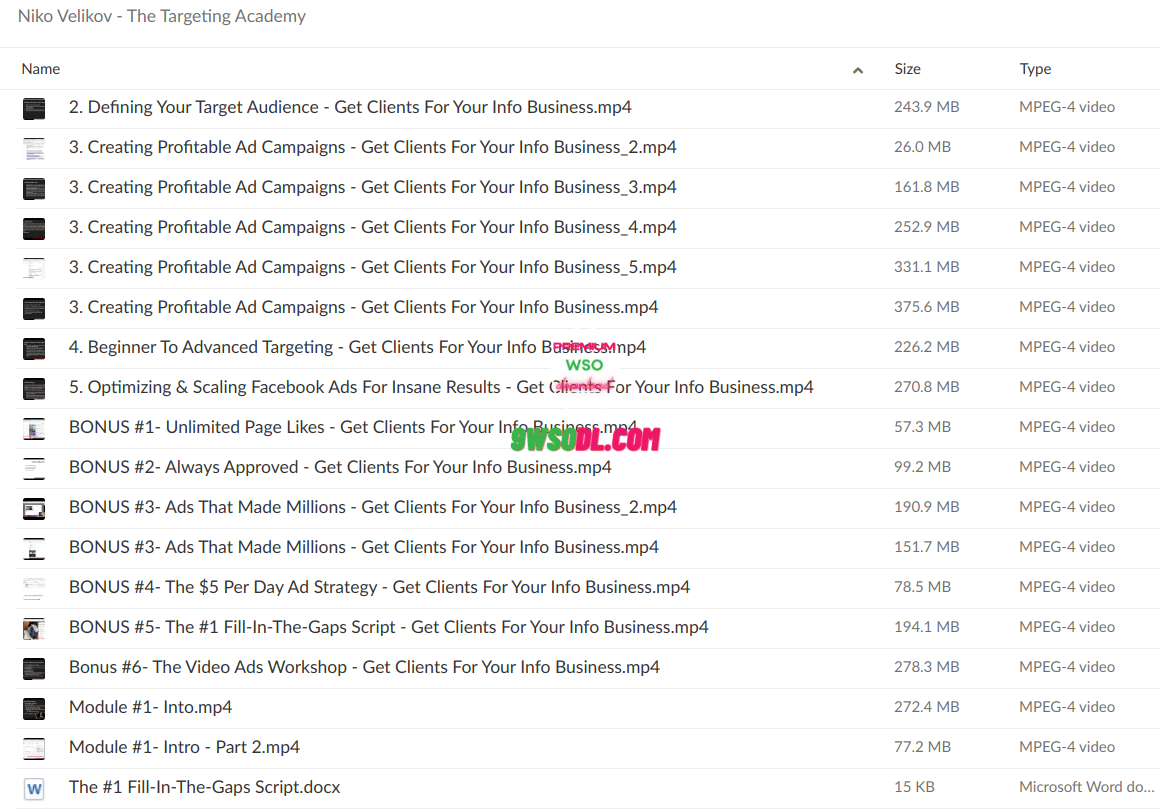1161x809 pixels.
Task: Click the icon beside Module #1- Intro - Part 2
Action: coord(34,748)
